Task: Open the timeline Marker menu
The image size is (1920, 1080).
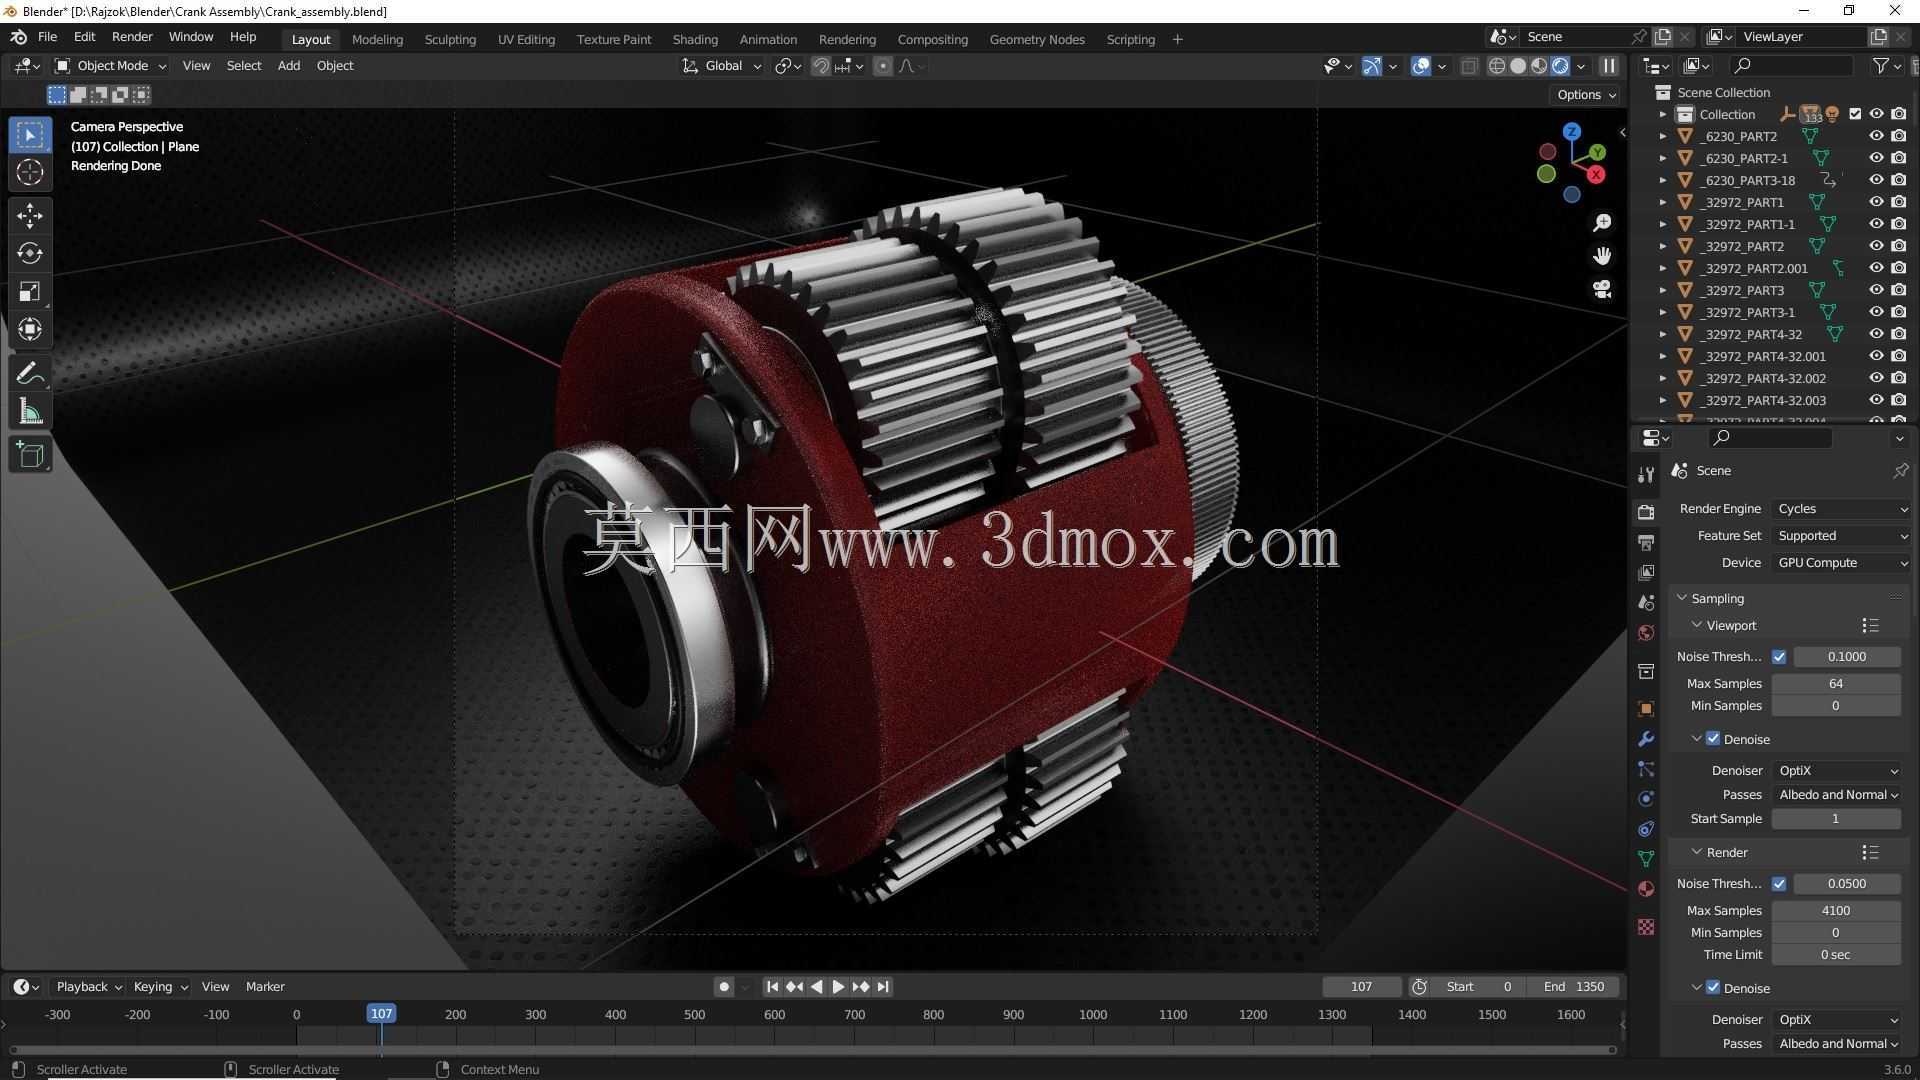Action: 265,987
